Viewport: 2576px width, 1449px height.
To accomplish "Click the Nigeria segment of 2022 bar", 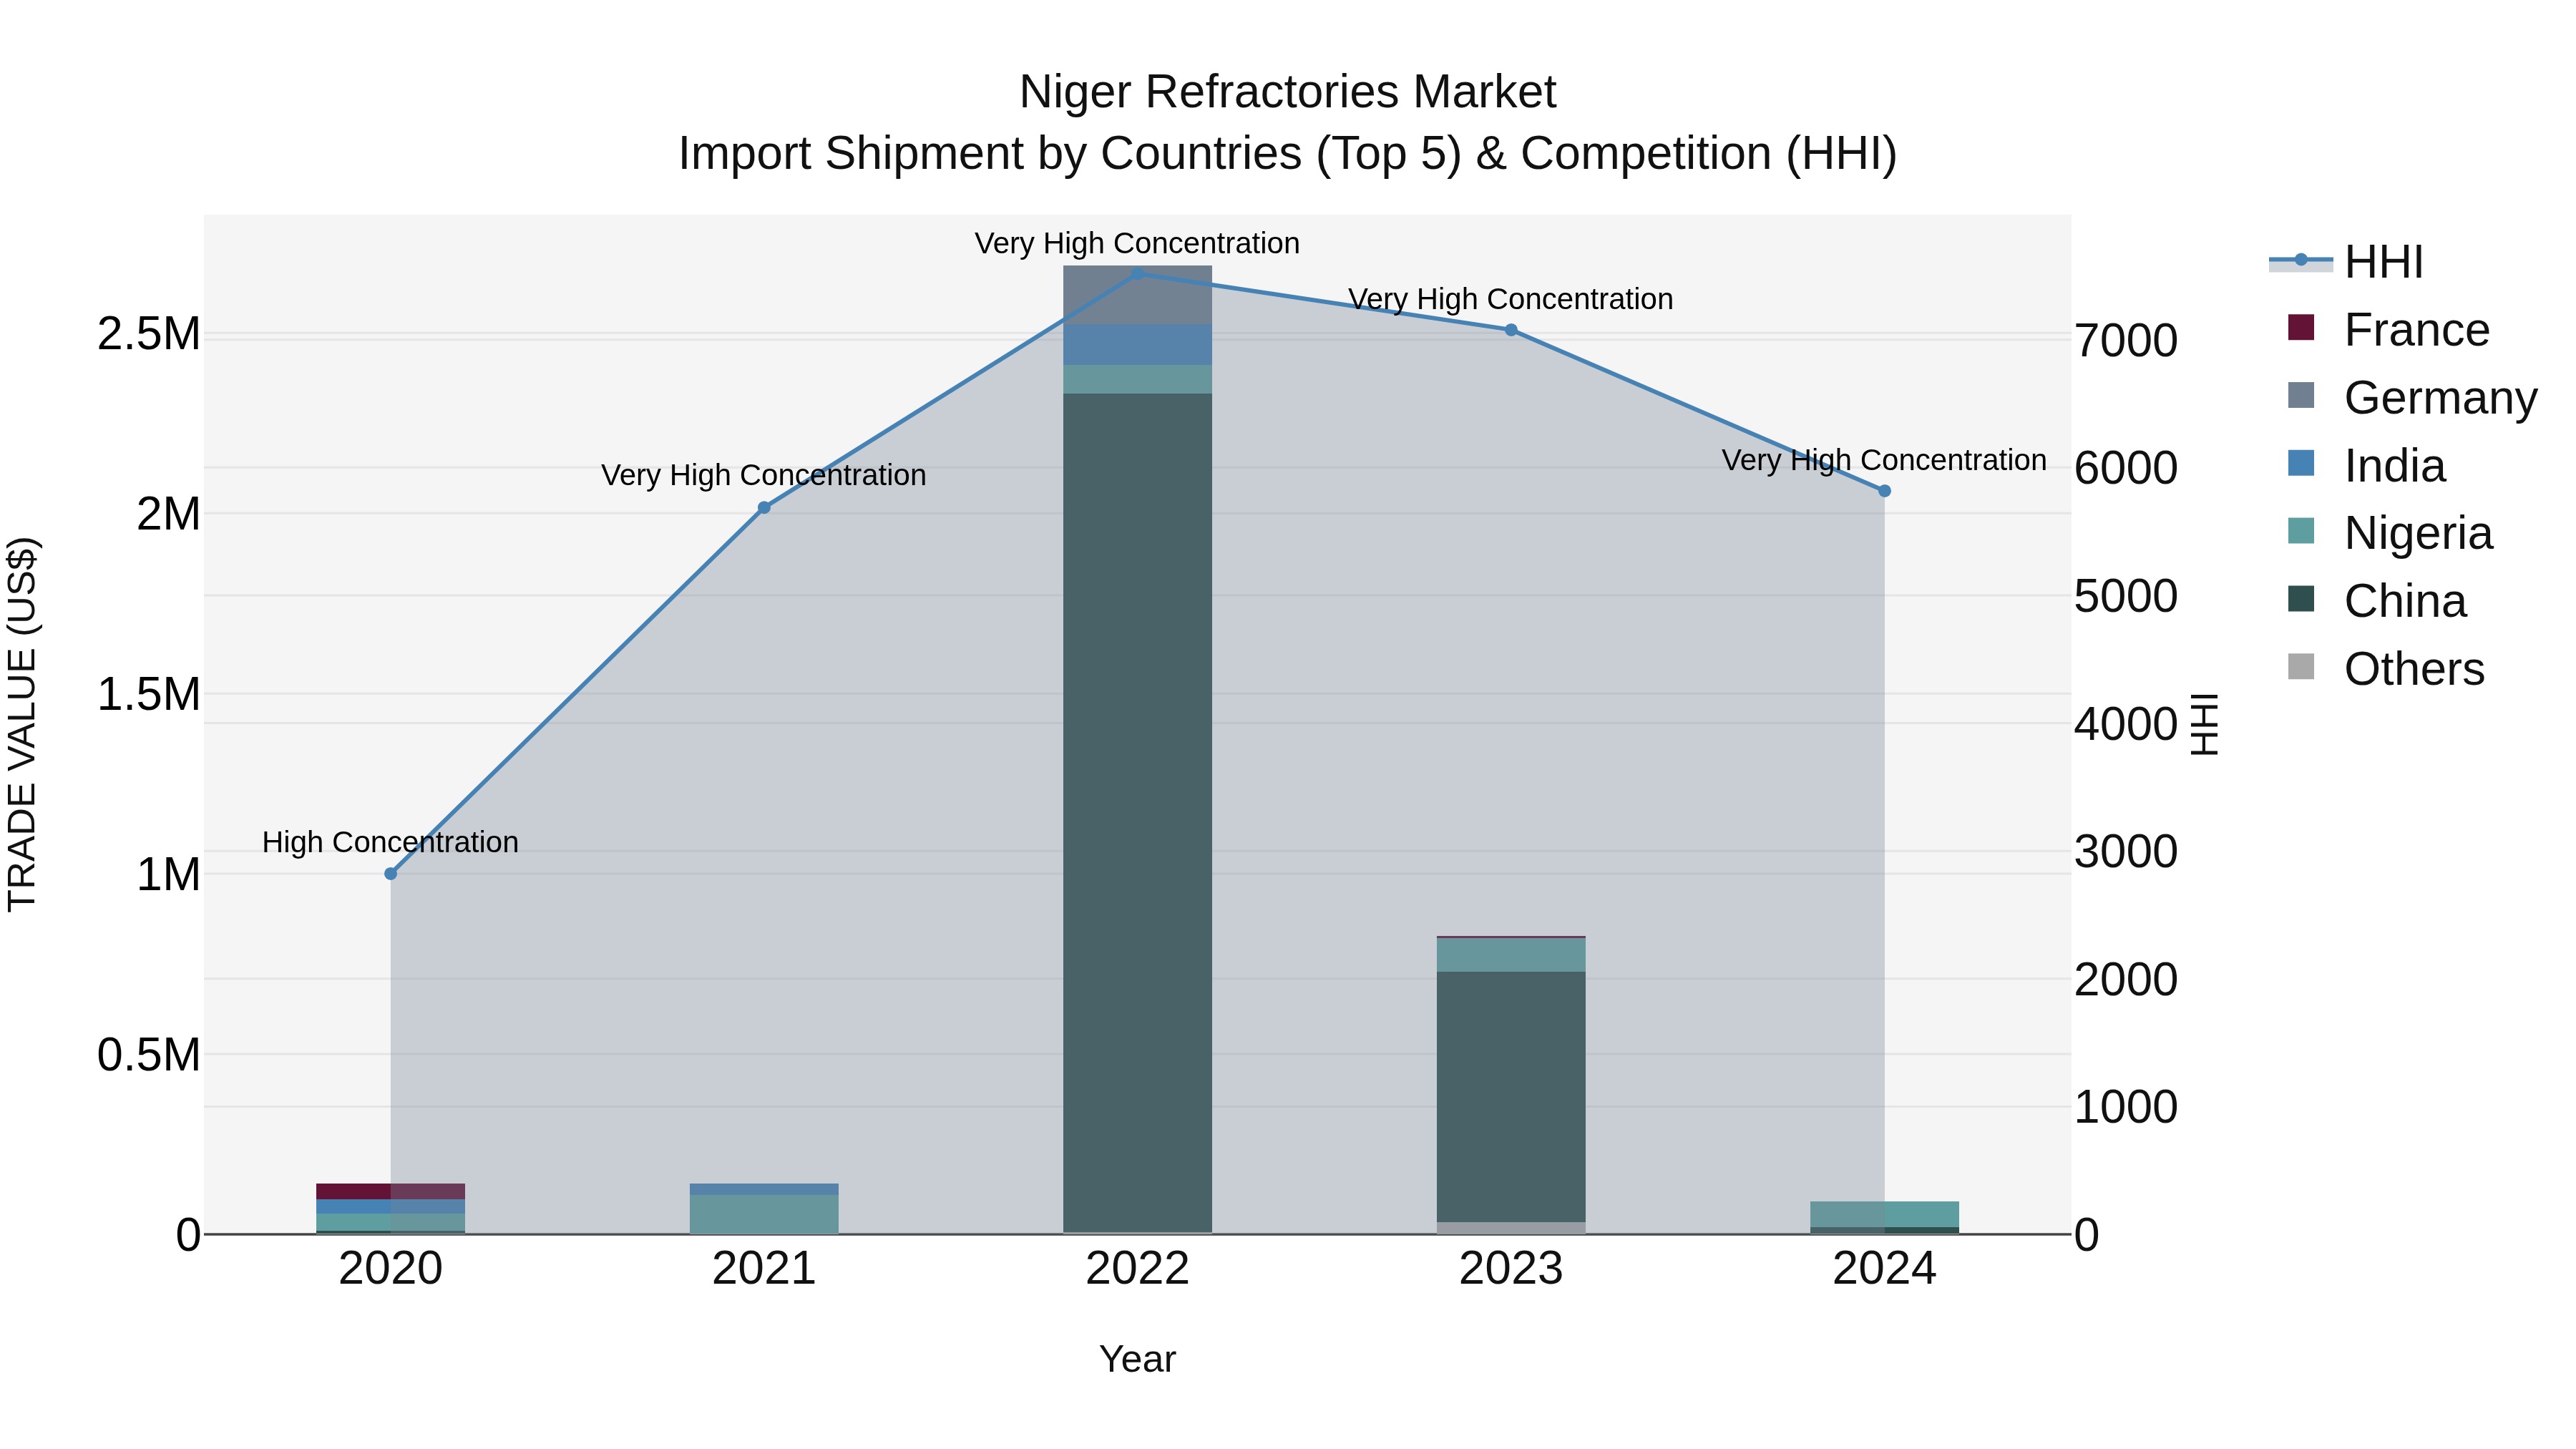I will pos(1137,379).
